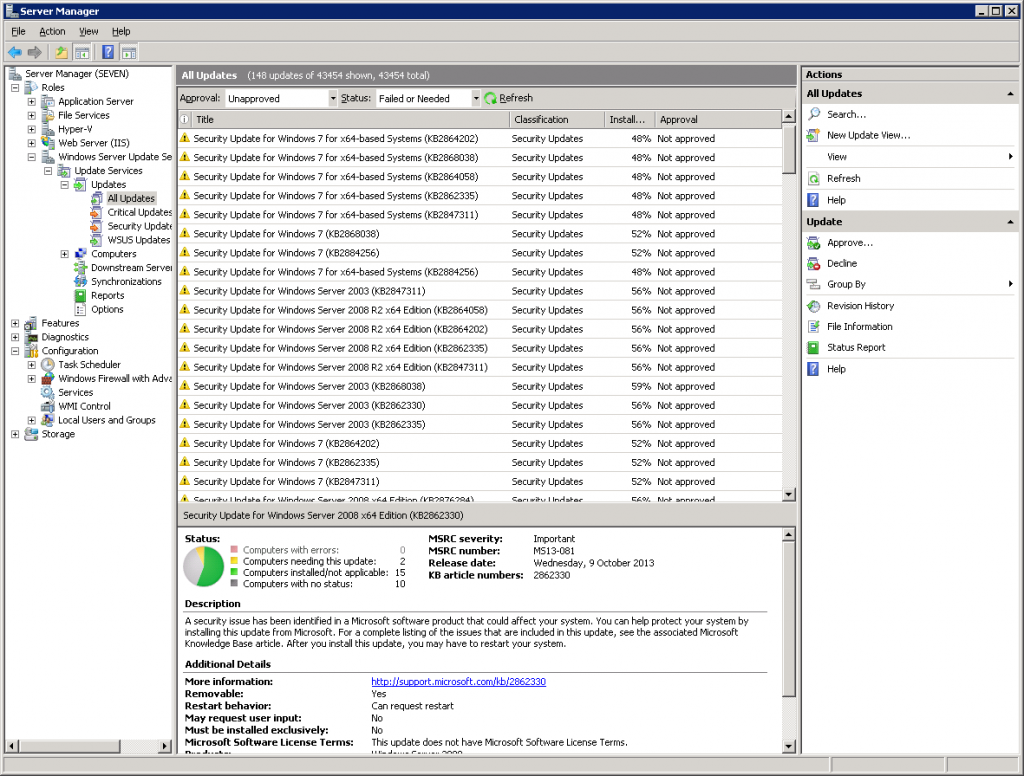Collapse the All Updates actions section
This screenshot has height=776, width=1024.
point(1010,93)
